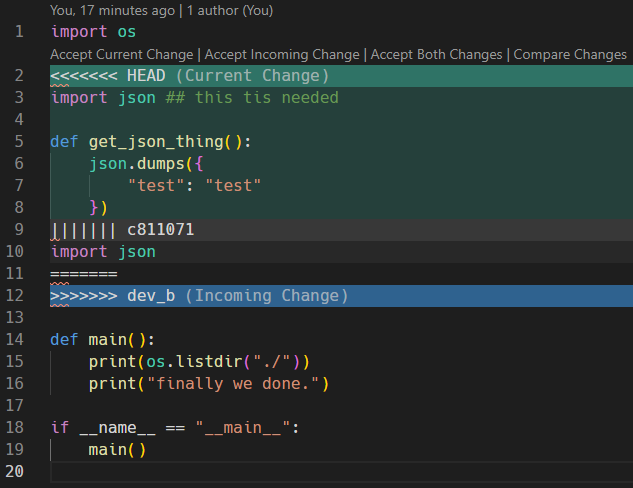
Task: Click the '=======' separator line
Action: 84,274
